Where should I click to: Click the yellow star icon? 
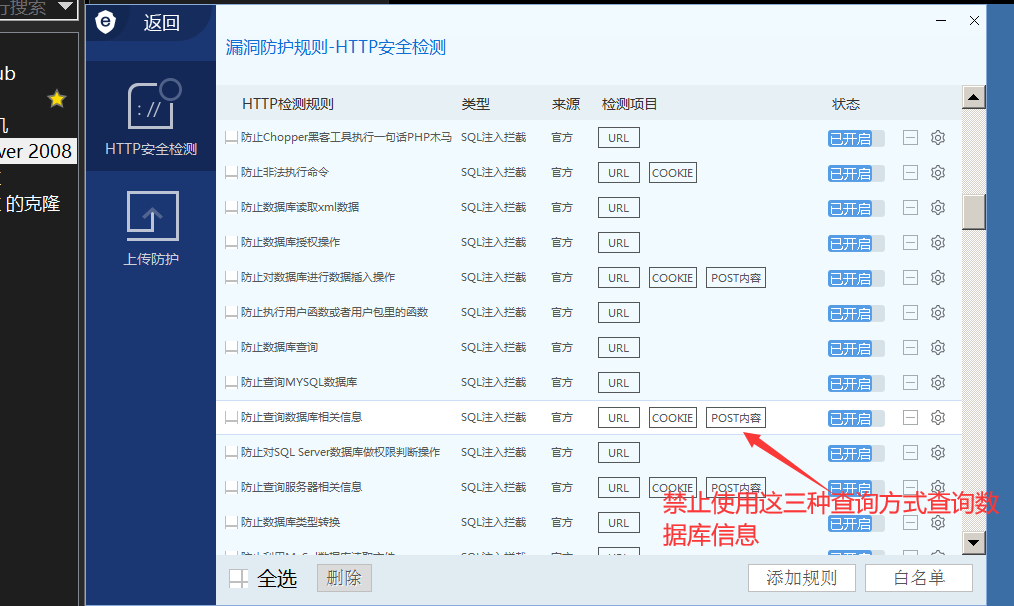click(x=57, y=98)
